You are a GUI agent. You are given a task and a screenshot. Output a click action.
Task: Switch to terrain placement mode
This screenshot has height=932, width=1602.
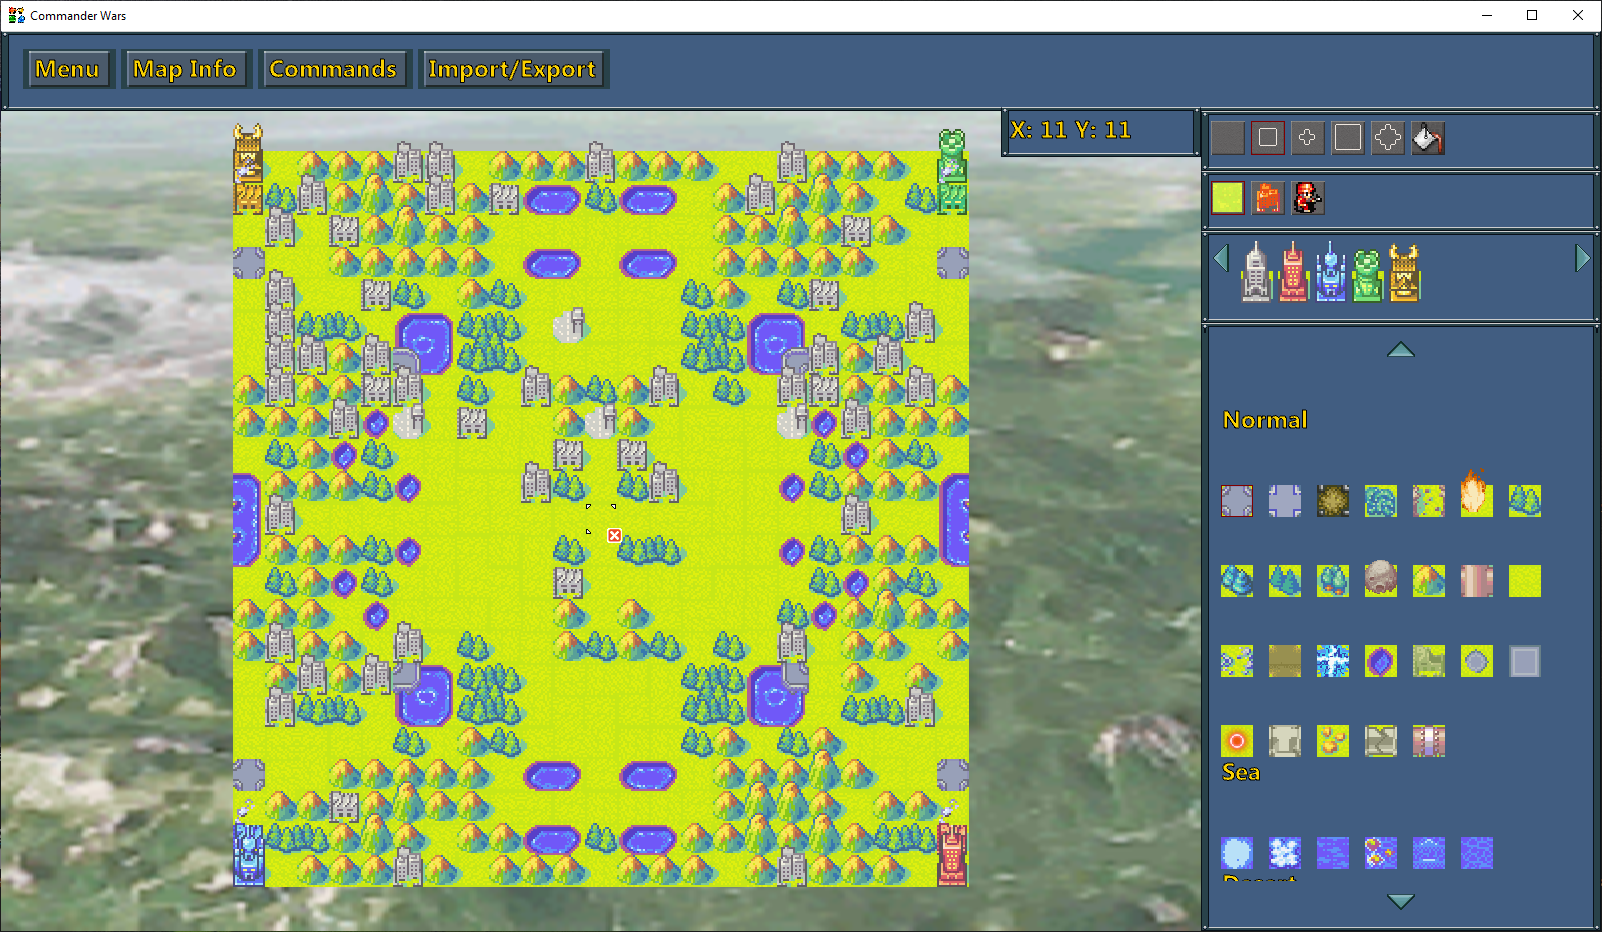coord(1228,198)
